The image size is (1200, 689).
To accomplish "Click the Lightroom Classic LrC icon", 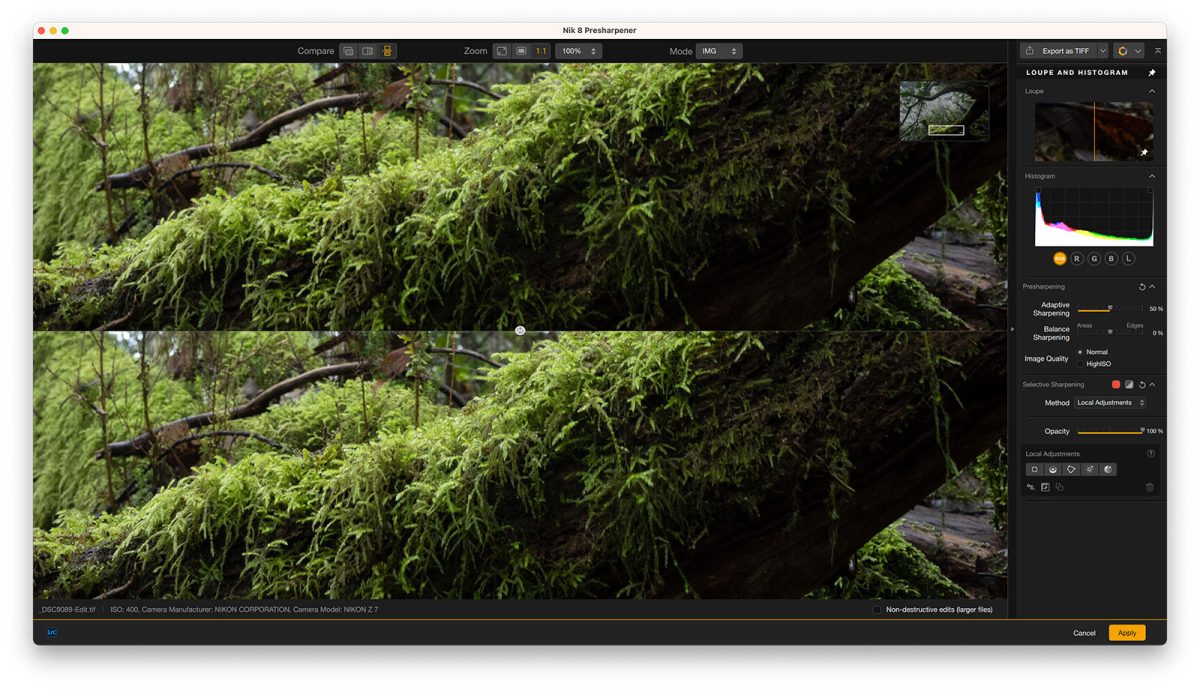I will [52, 632].
